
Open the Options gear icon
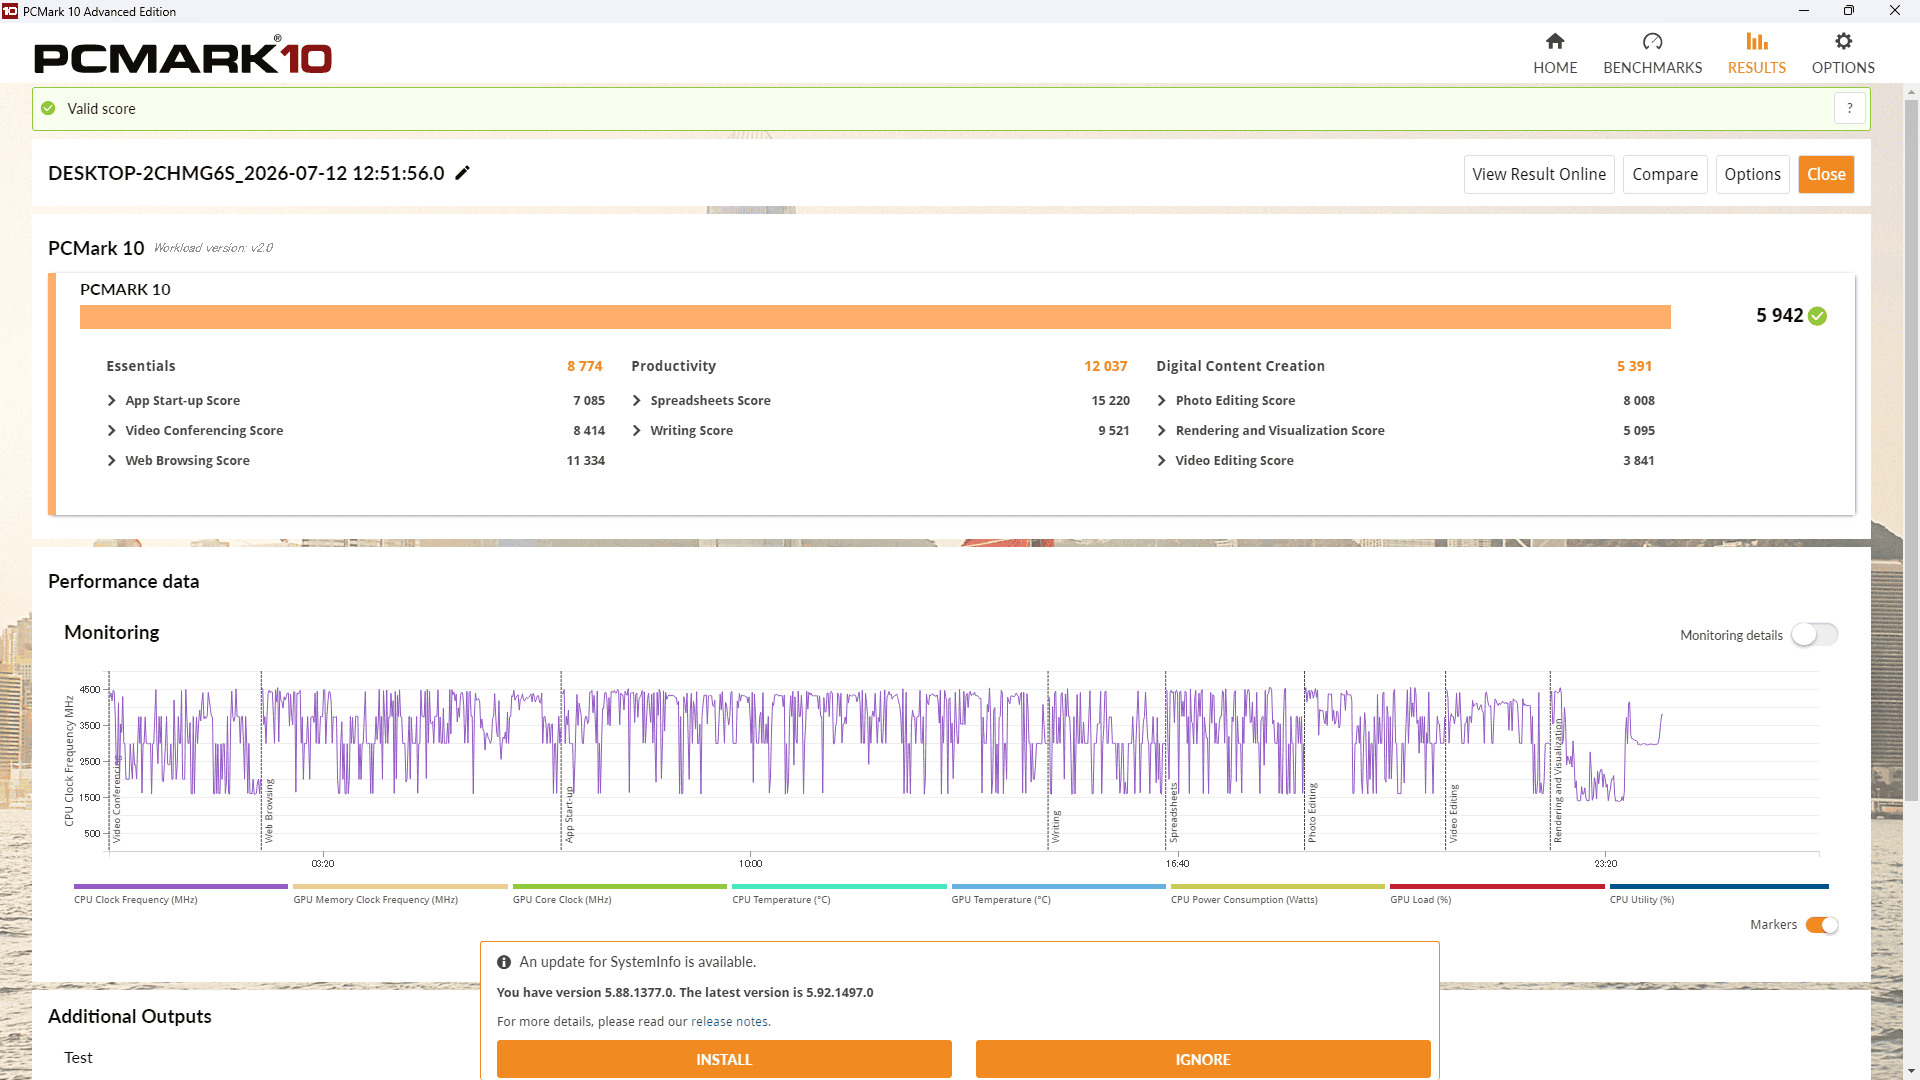1843,41
